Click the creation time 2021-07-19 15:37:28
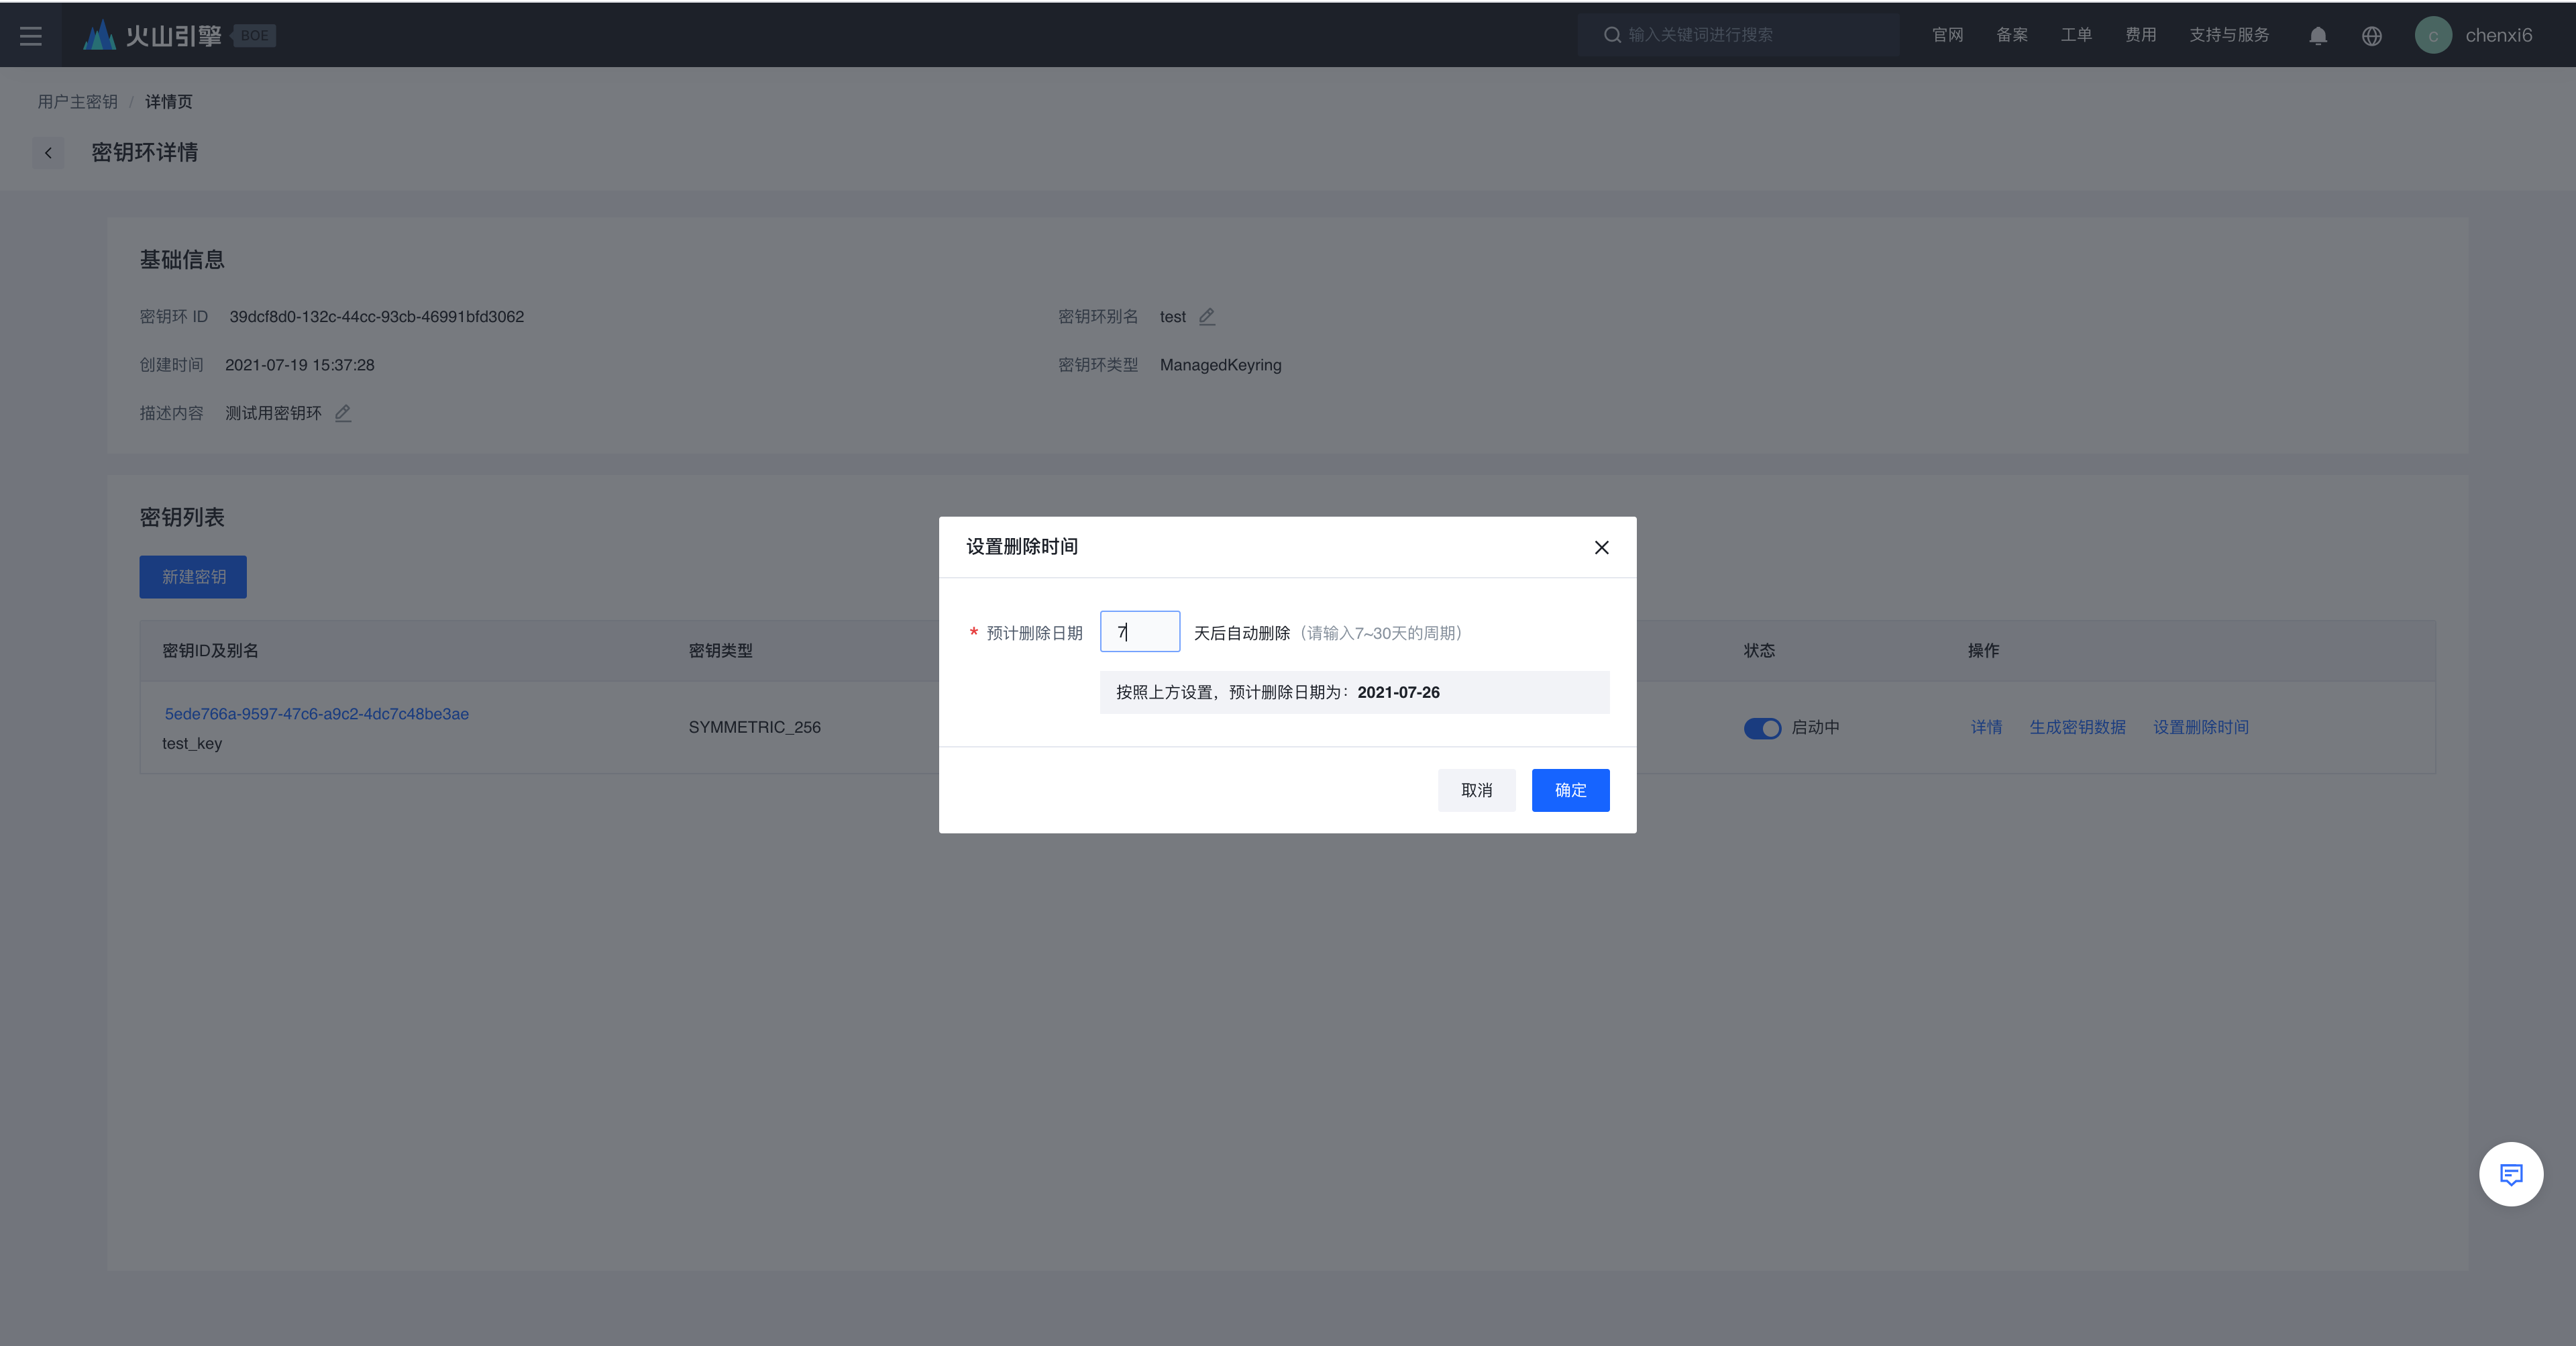This screenshot has height=1346, width=2576. 300,365
